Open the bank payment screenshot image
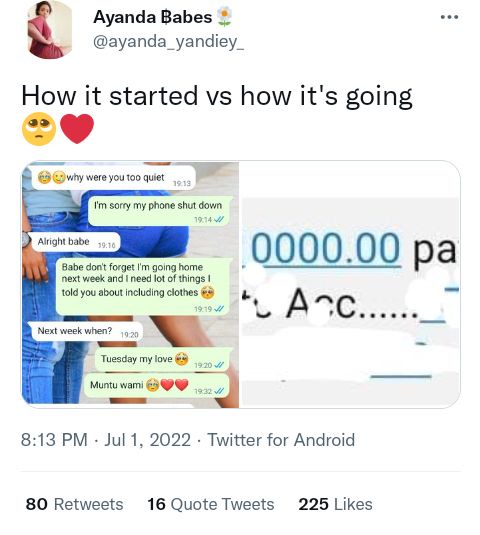 tap(350, 284)
